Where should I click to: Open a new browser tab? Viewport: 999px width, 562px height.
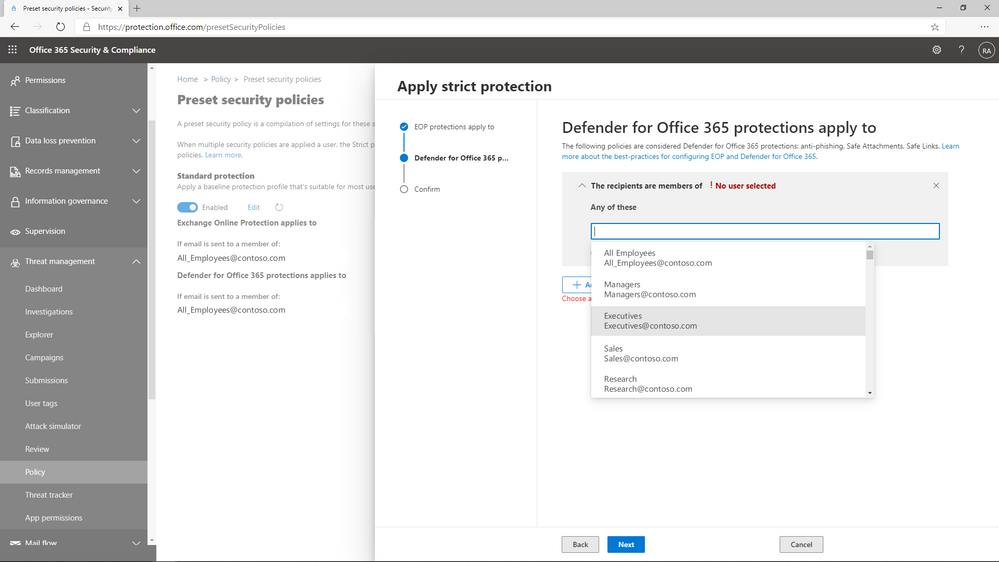[136, 8]
